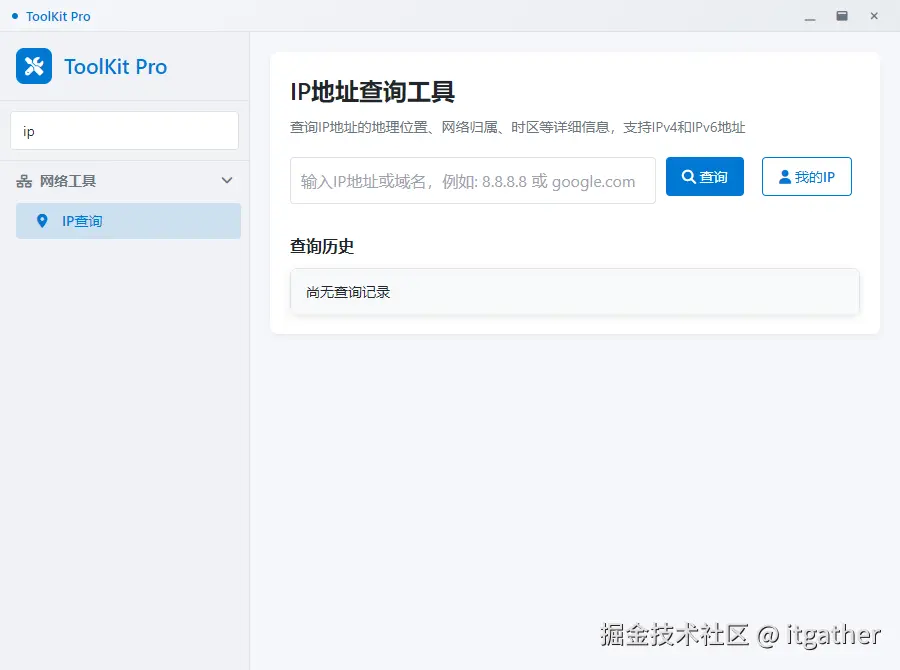The width and height of the screenshot is (900, 670).
Task: Close the ToolKit Pro window
Action: pyautogui.click(x=874, y=16)
